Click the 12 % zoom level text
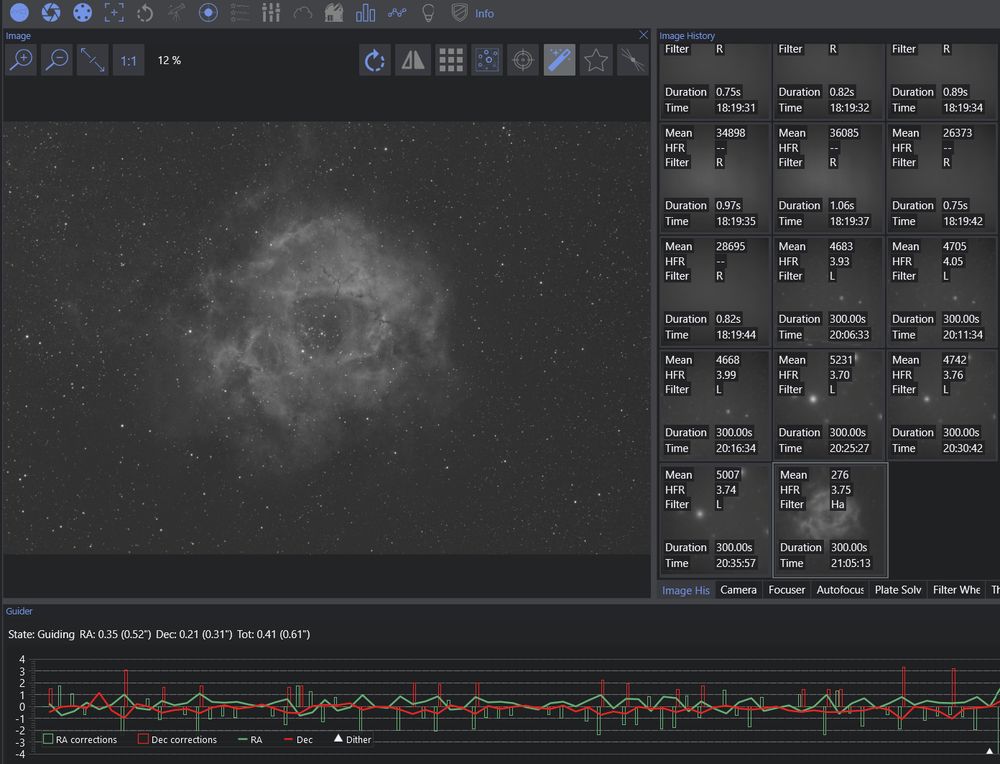 pos(169,60)
